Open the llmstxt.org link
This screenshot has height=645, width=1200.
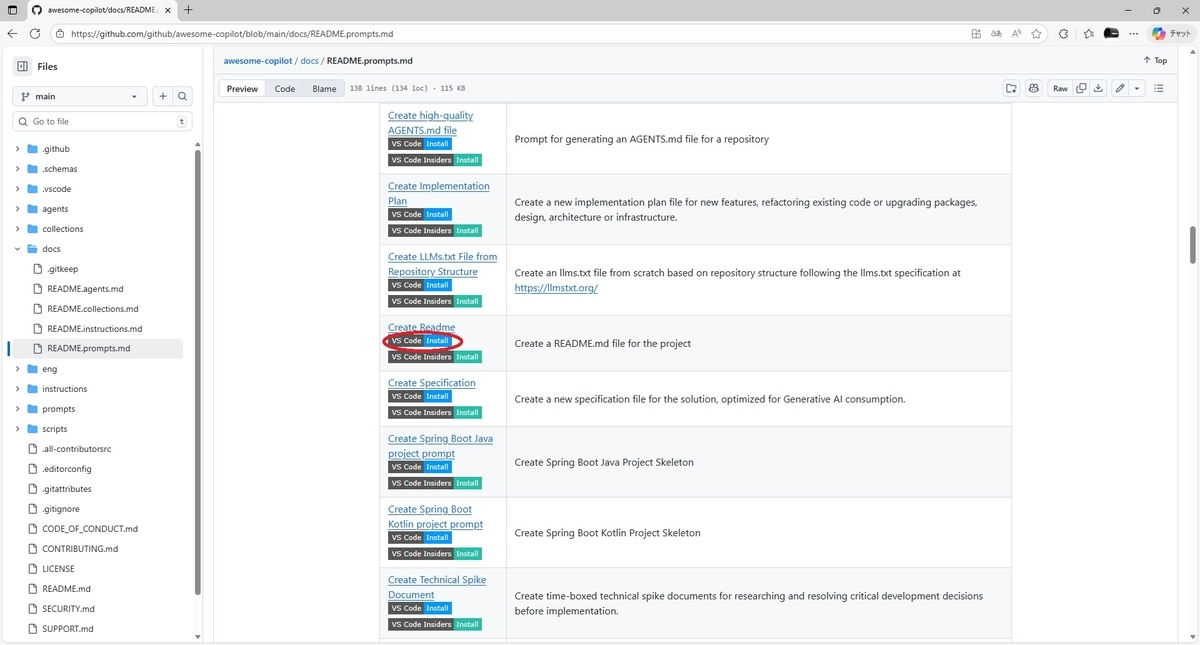pos(556,287)
